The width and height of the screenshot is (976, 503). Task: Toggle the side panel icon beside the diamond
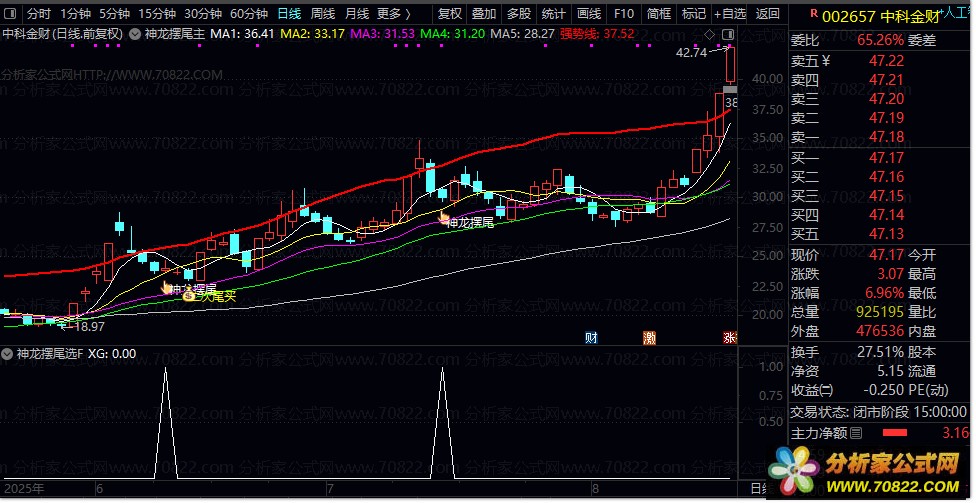pyautogui.click(x=728, y=34)
